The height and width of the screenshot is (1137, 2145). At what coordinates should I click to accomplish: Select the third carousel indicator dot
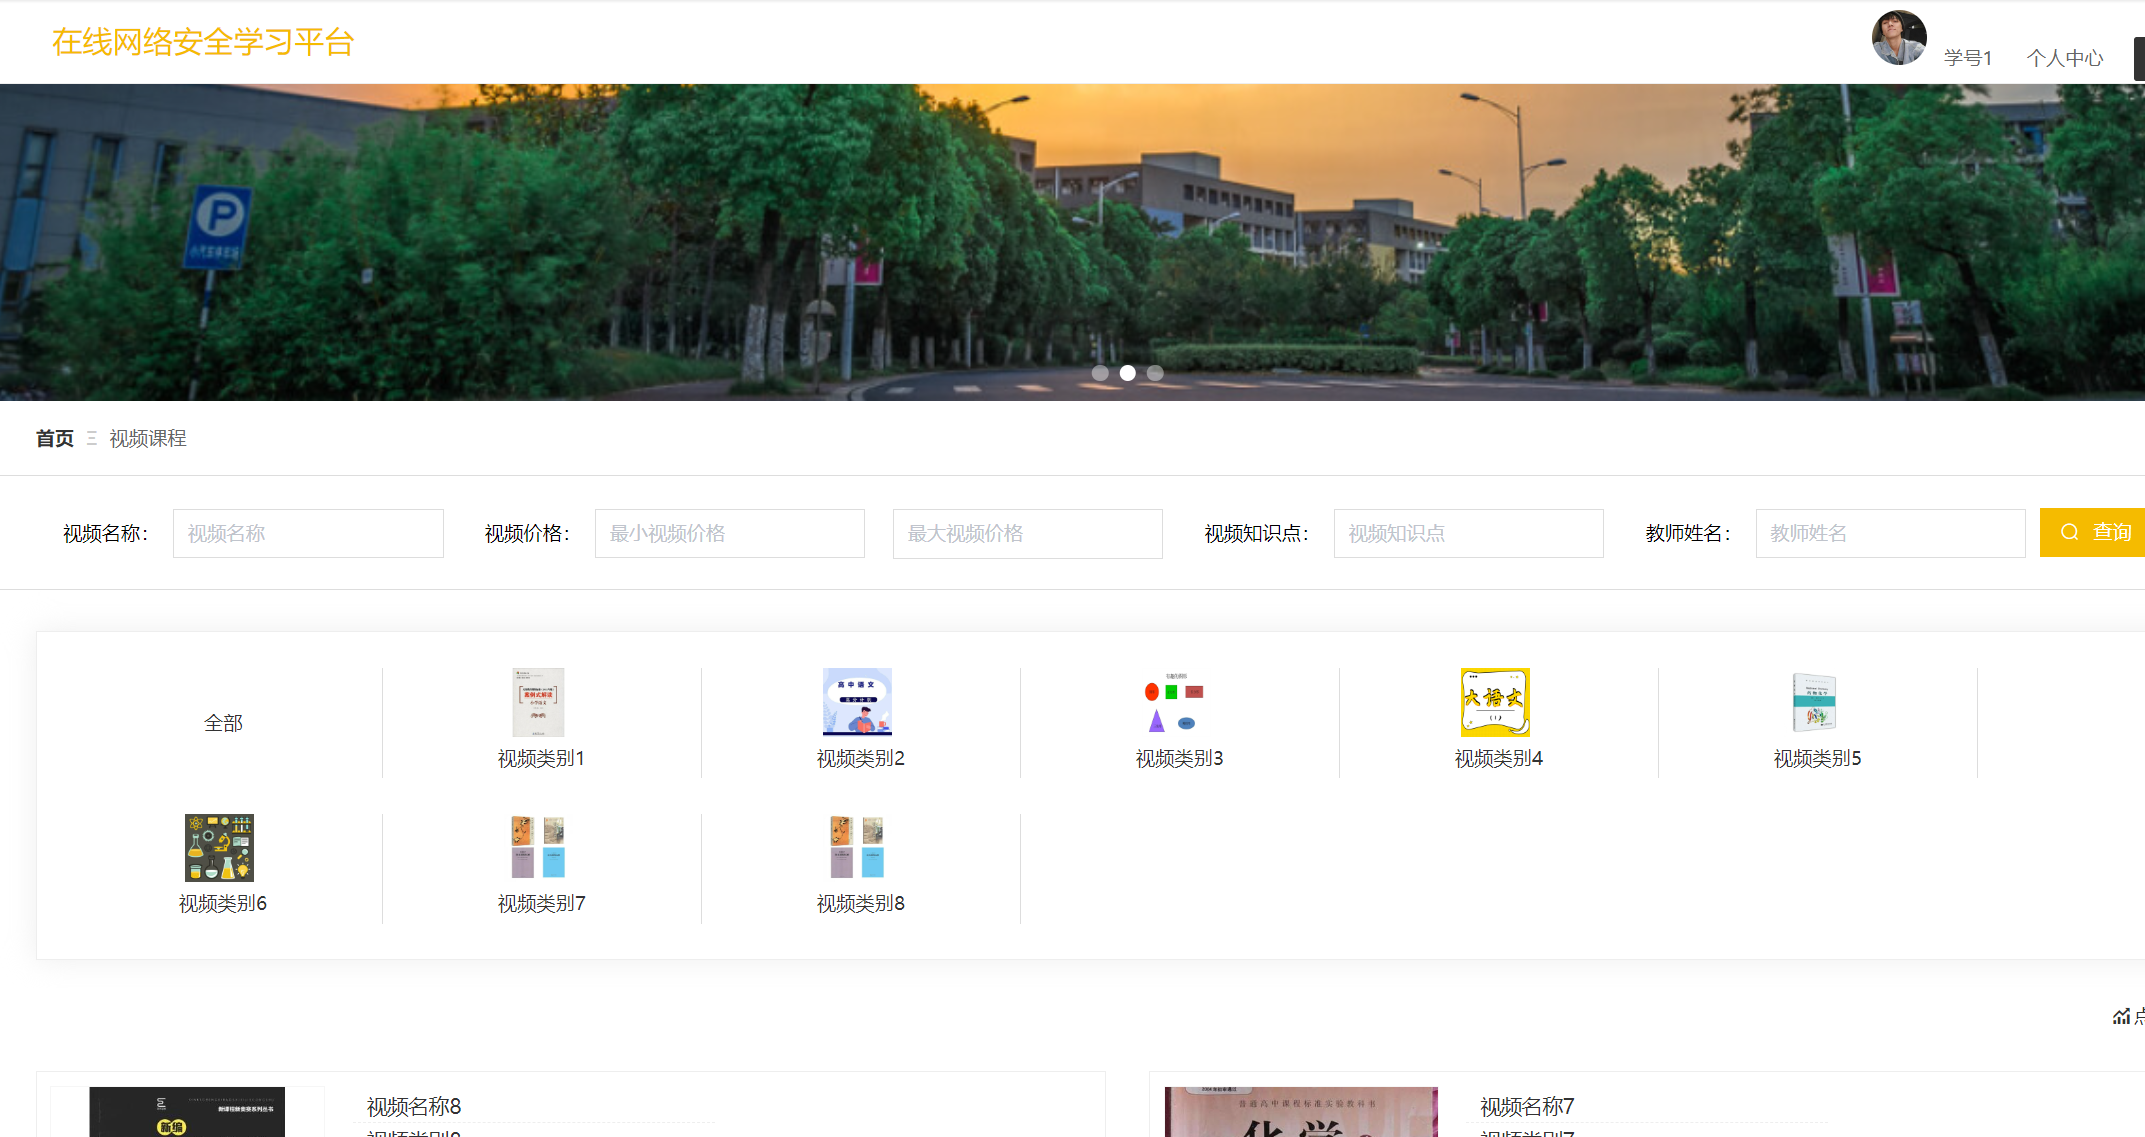(x=1156, y=373)
